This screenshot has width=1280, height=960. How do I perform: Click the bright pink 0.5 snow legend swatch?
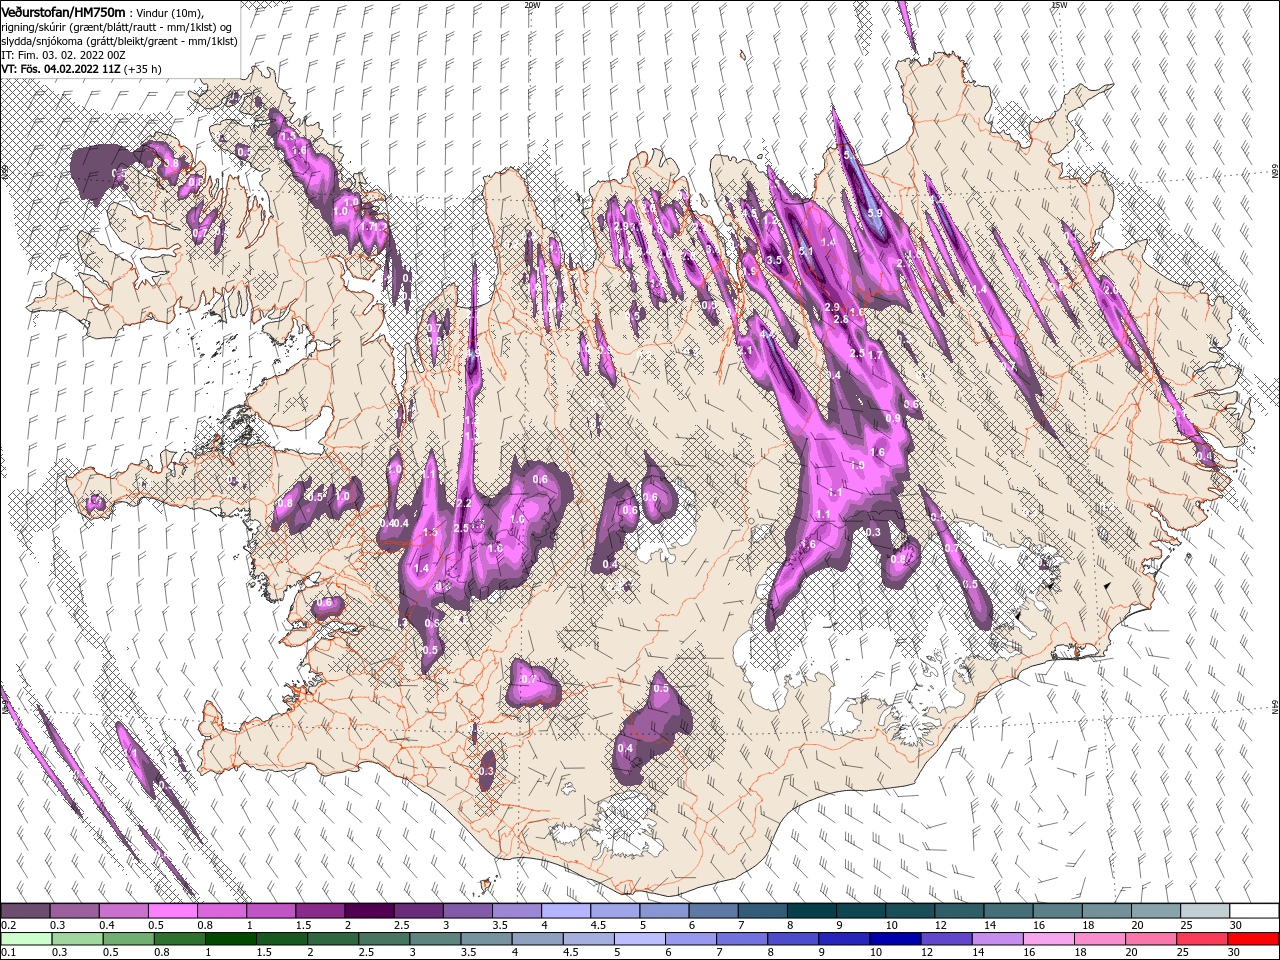tap(172, 911)
